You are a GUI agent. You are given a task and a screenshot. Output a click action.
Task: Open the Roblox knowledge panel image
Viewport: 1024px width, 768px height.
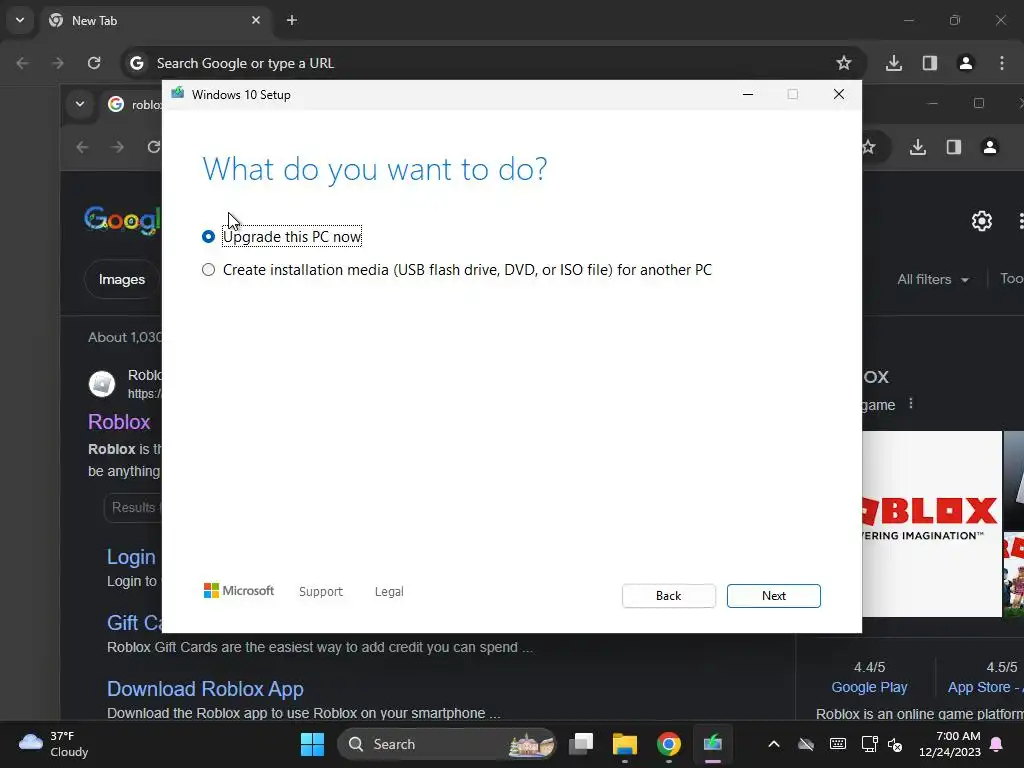(932, 524)
